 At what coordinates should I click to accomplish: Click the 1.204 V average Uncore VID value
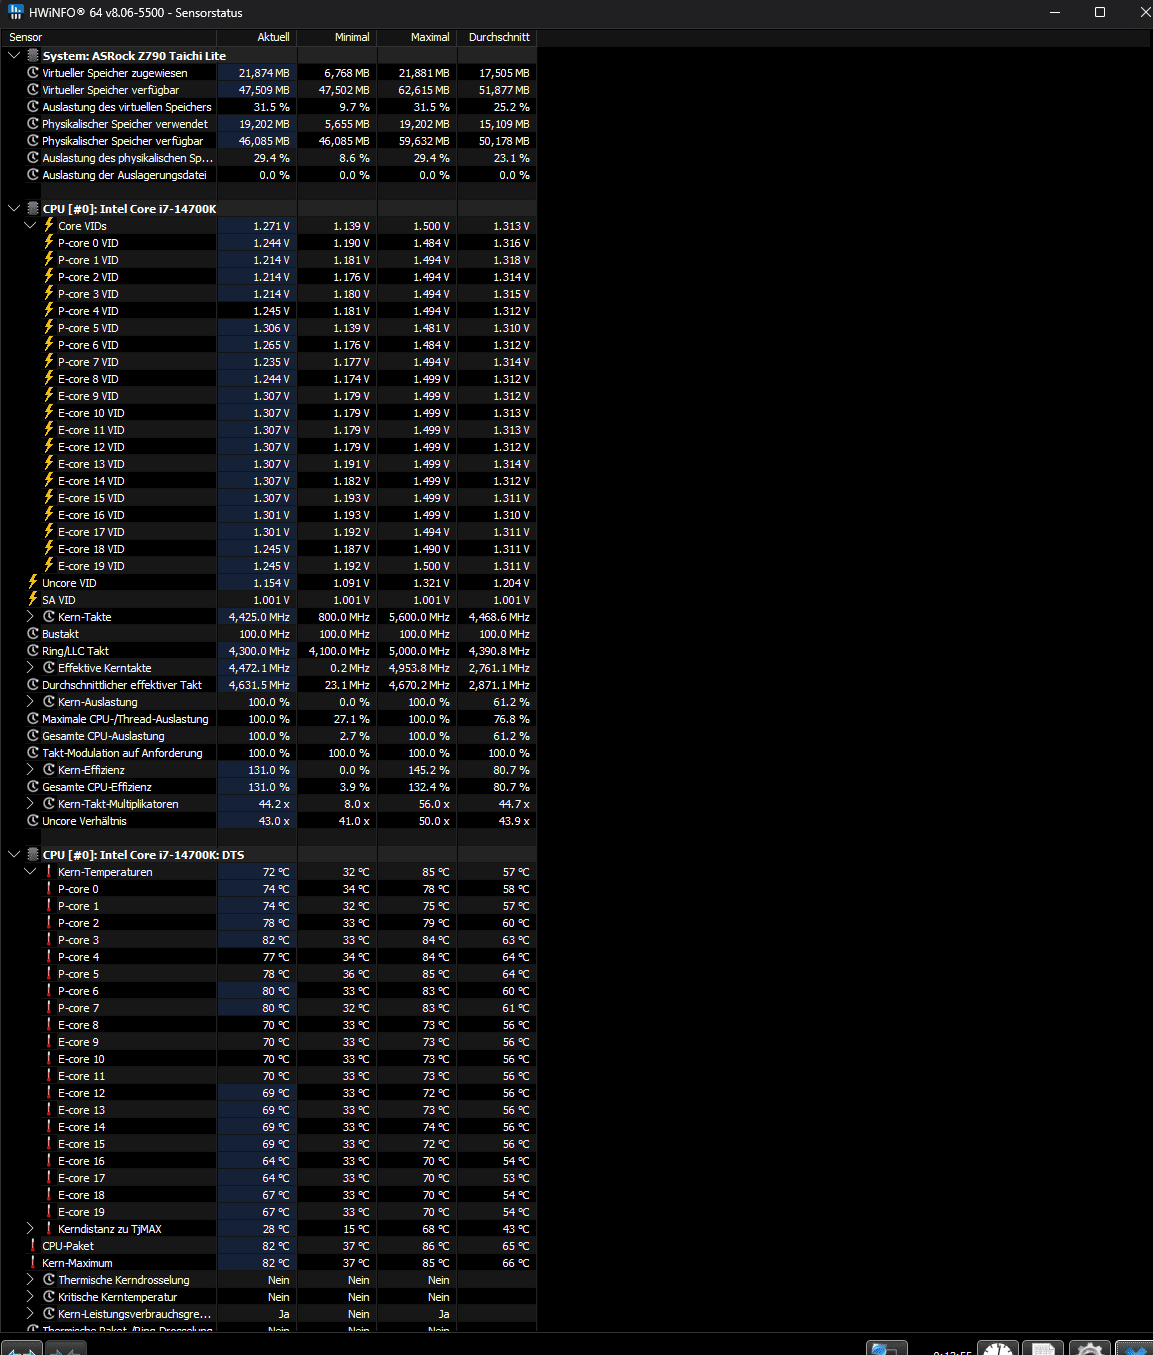(x=511, y=583)
